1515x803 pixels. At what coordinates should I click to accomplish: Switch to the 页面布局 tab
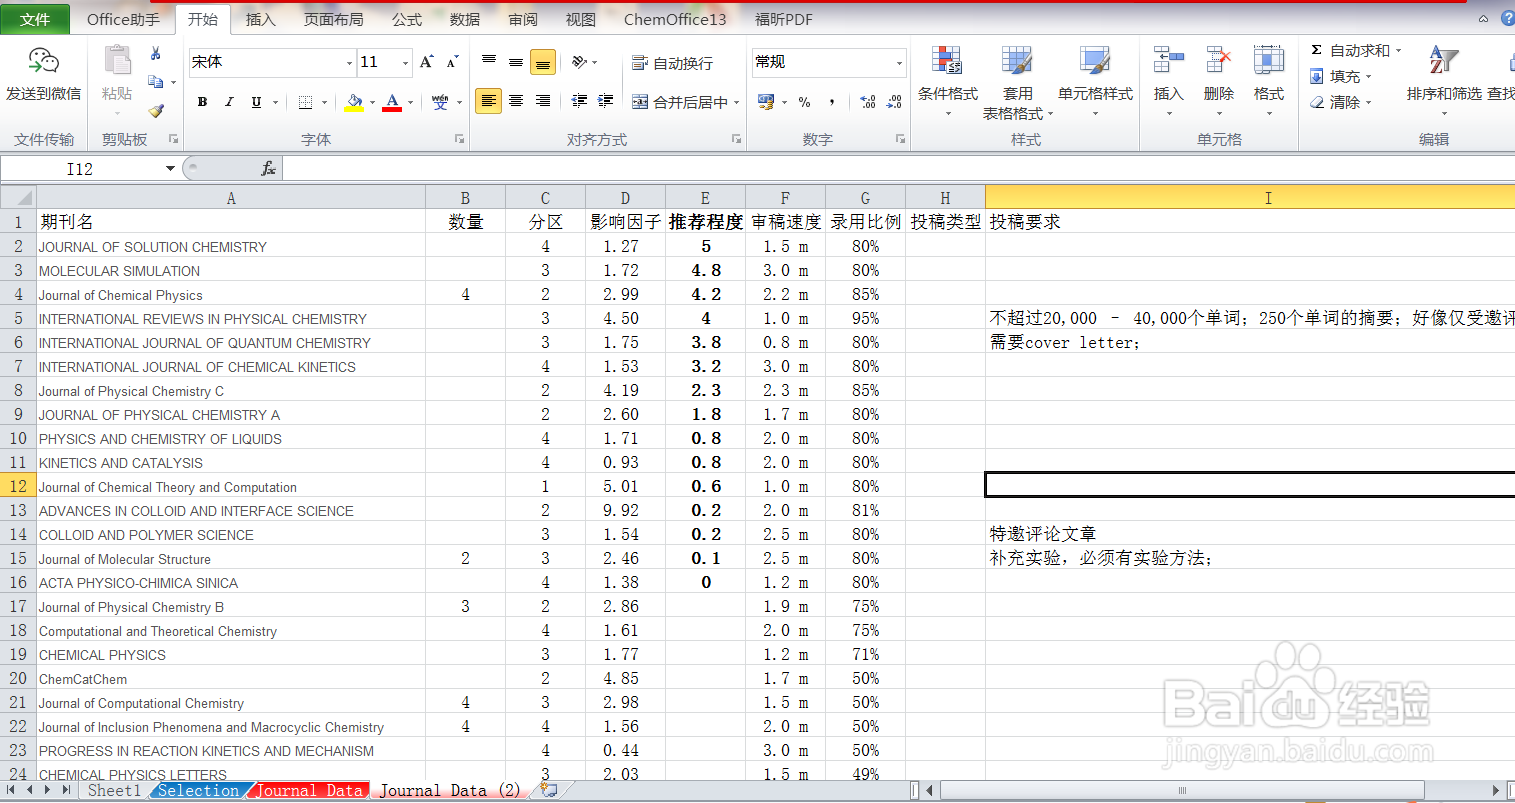pyautogui.click(x=333, y=19)
